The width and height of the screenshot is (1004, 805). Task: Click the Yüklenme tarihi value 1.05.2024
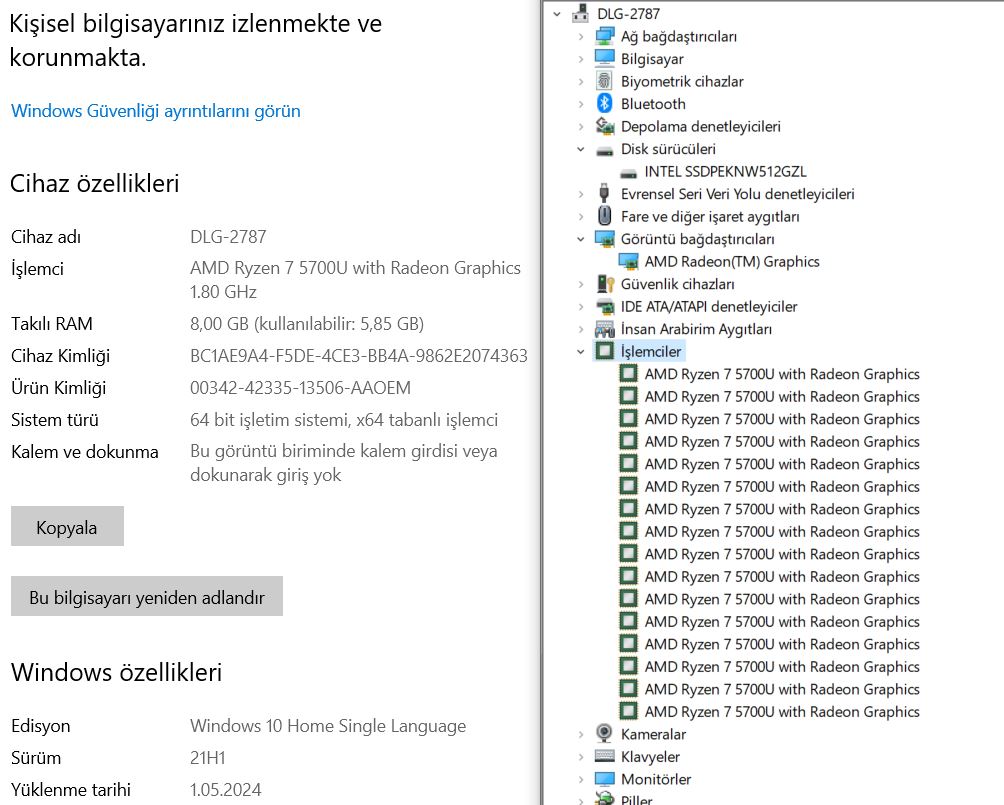[225, 790]
